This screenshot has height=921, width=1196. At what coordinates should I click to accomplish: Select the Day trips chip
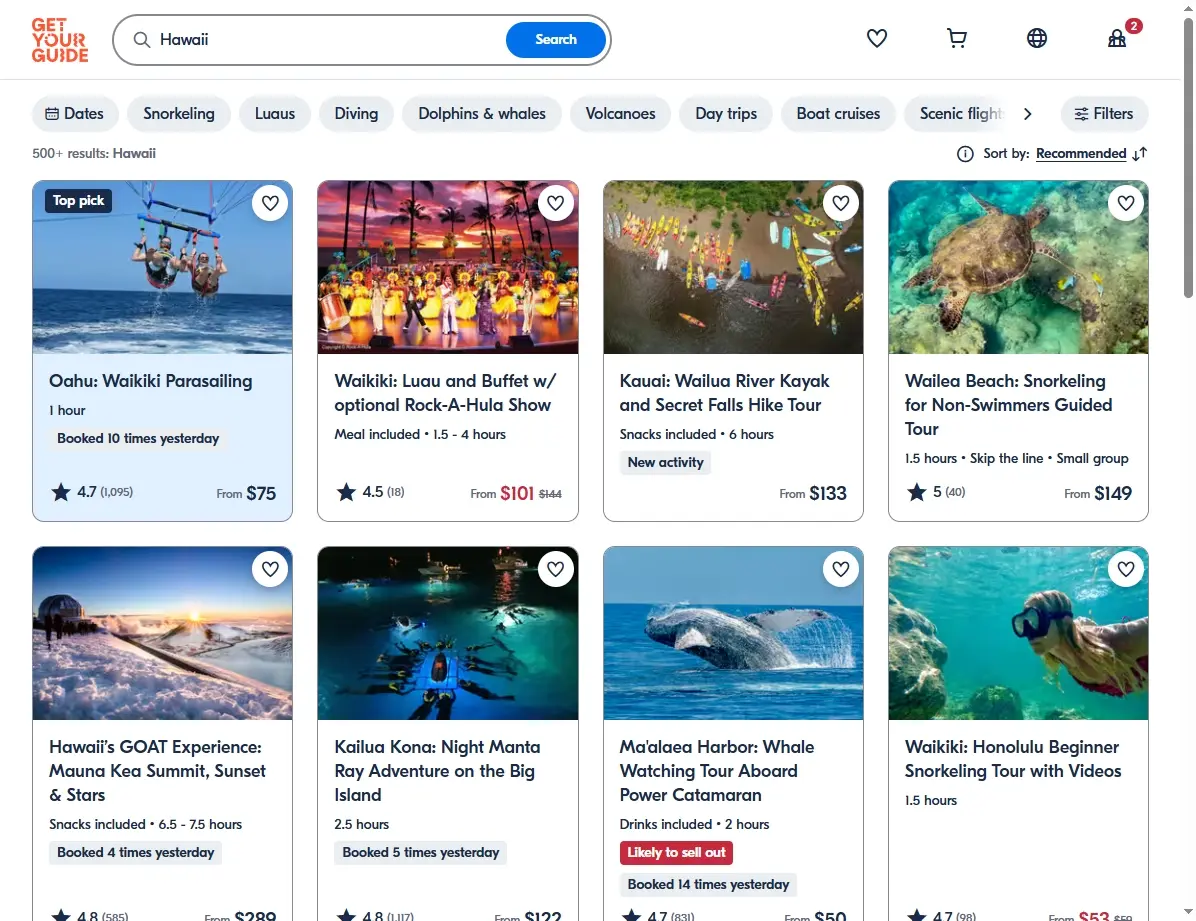coord(726,114)
